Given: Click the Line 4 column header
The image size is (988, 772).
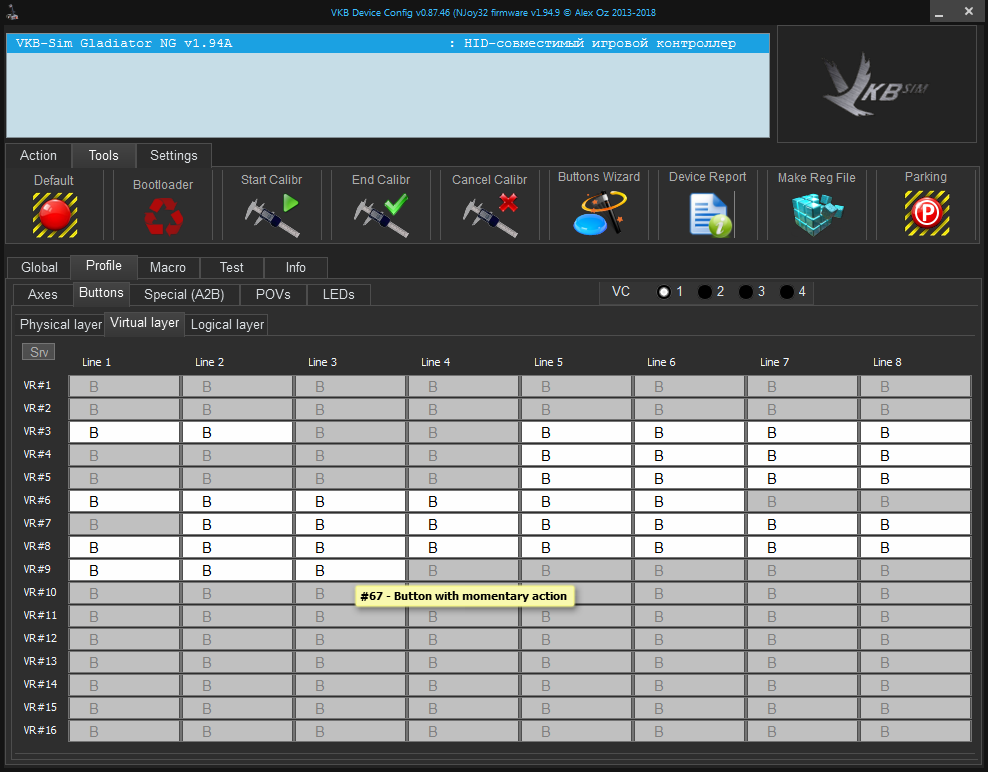Looking at the screenshot, I should pos(435,362).
